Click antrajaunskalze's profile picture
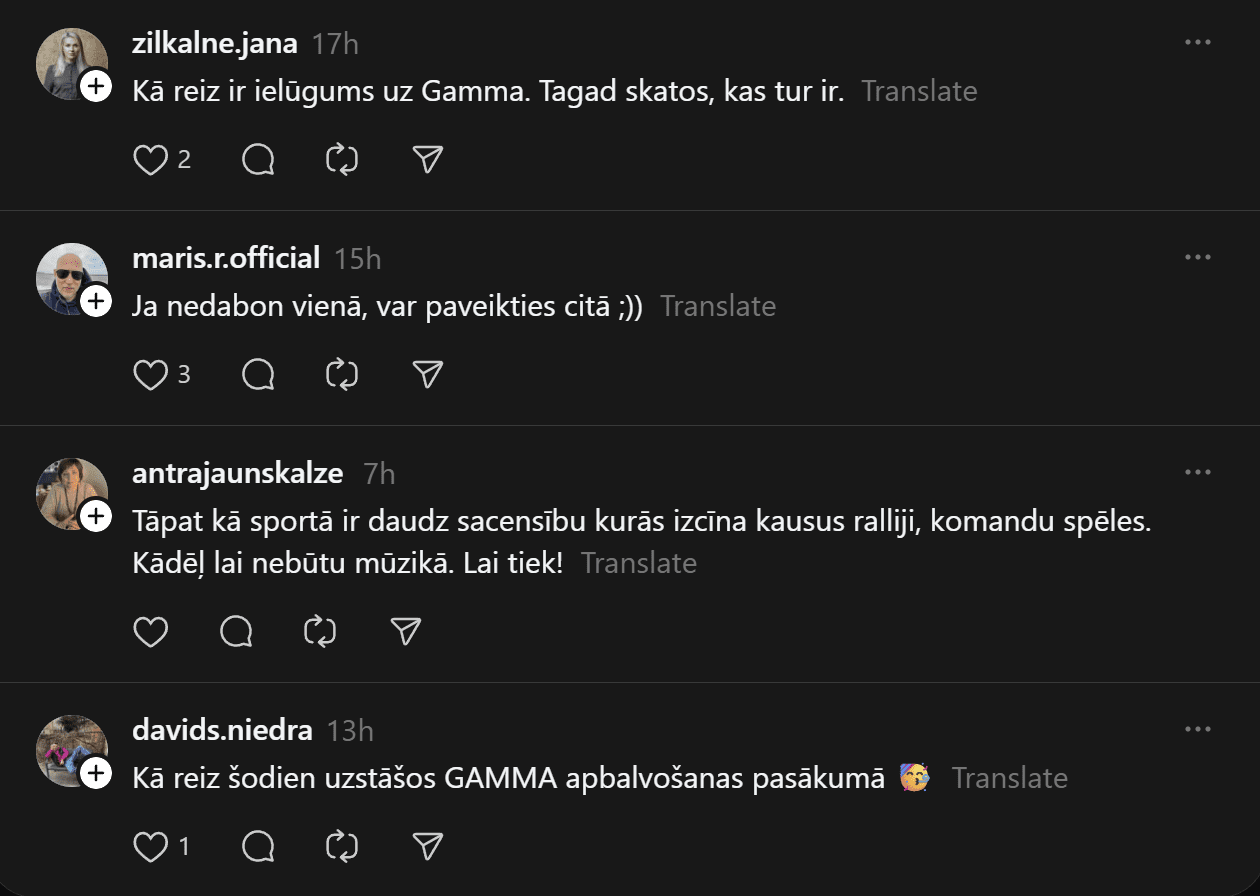1260x896 pixels. pyautogui.click(x=71, y=493)
